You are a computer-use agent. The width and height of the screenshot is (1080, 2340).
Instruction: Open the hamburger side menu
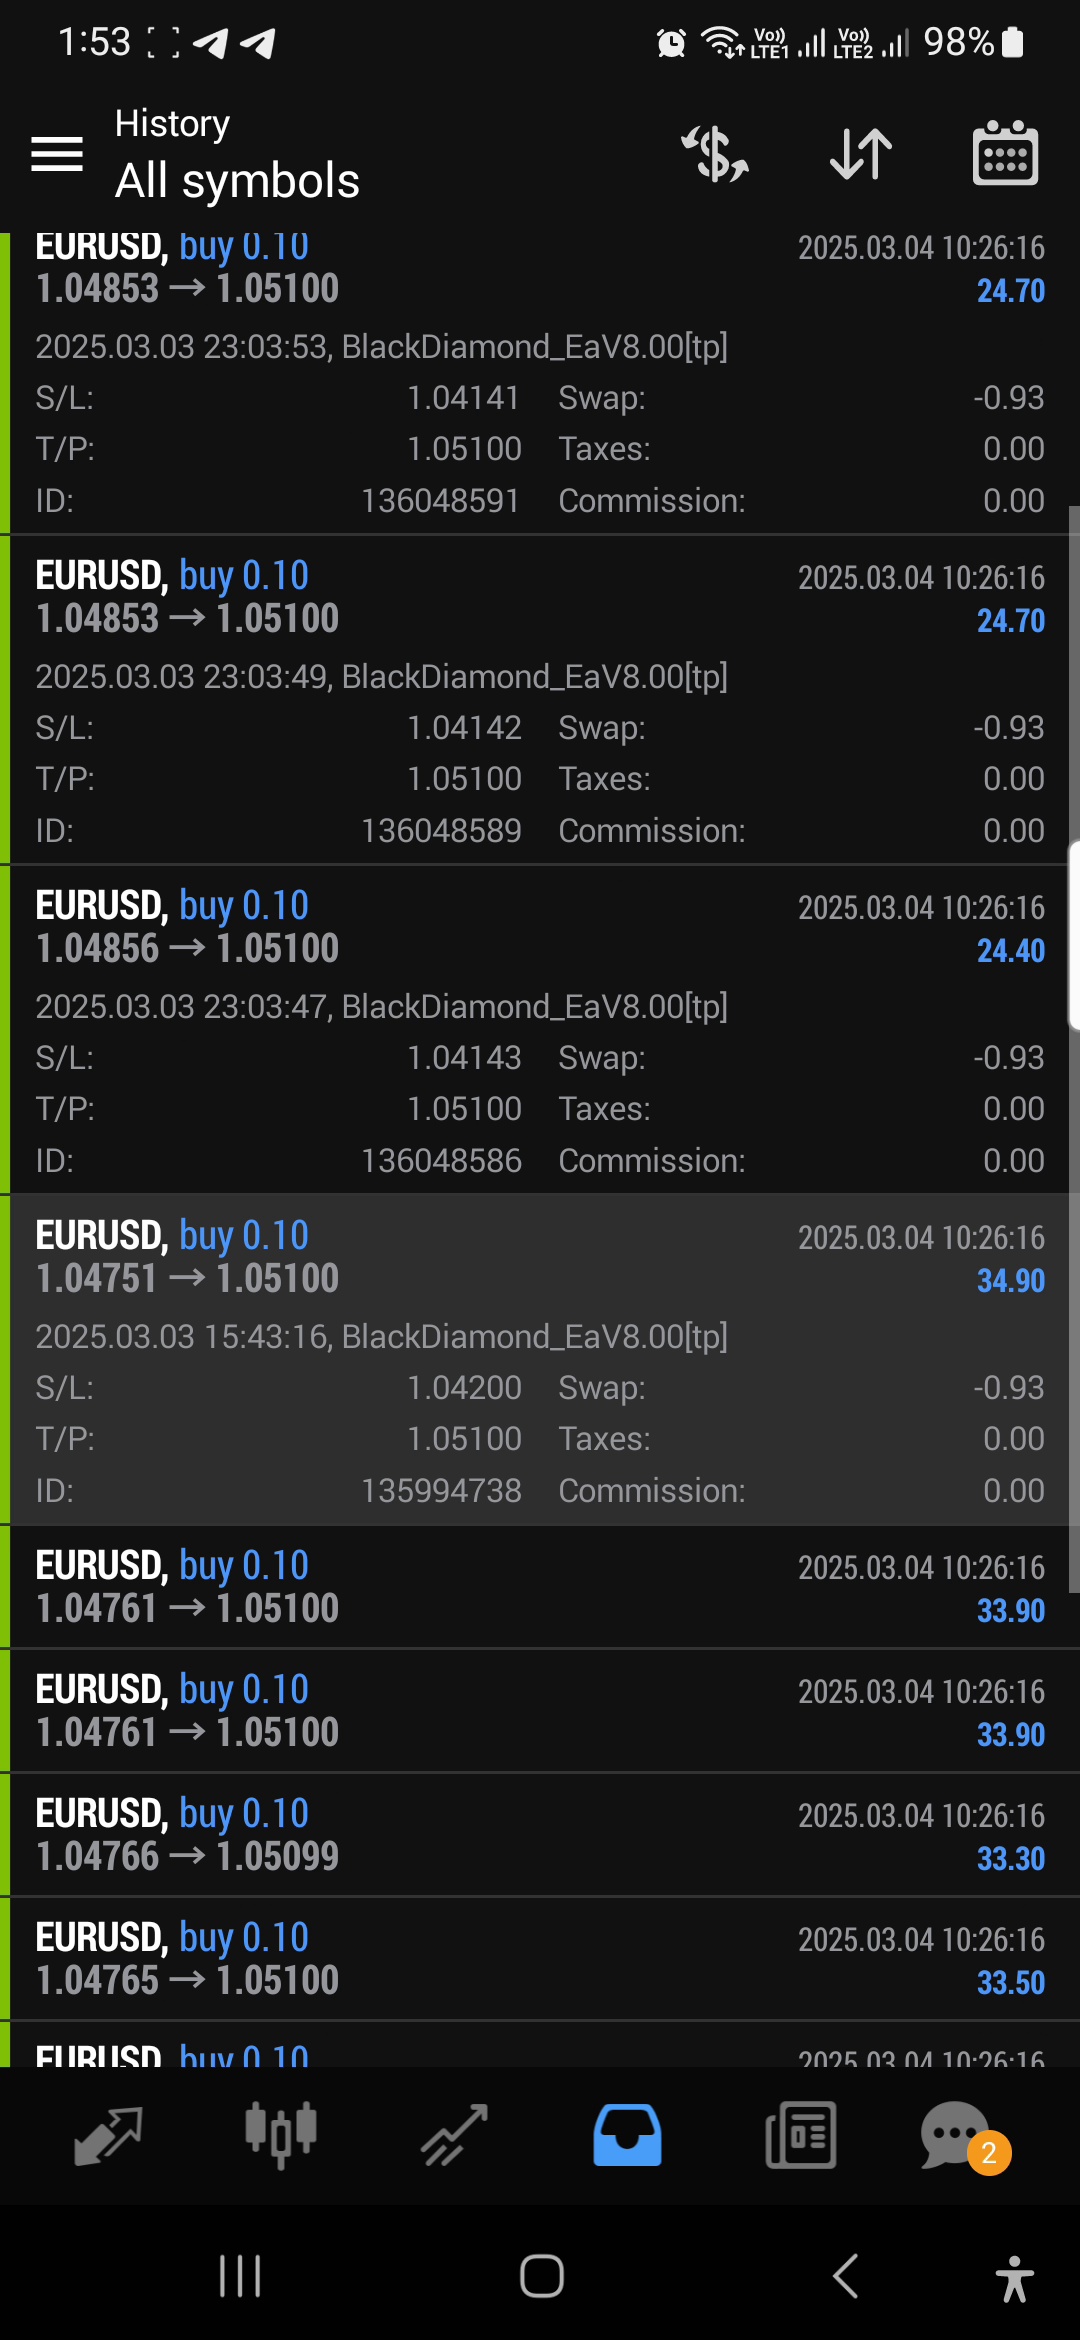click(57, 154)
